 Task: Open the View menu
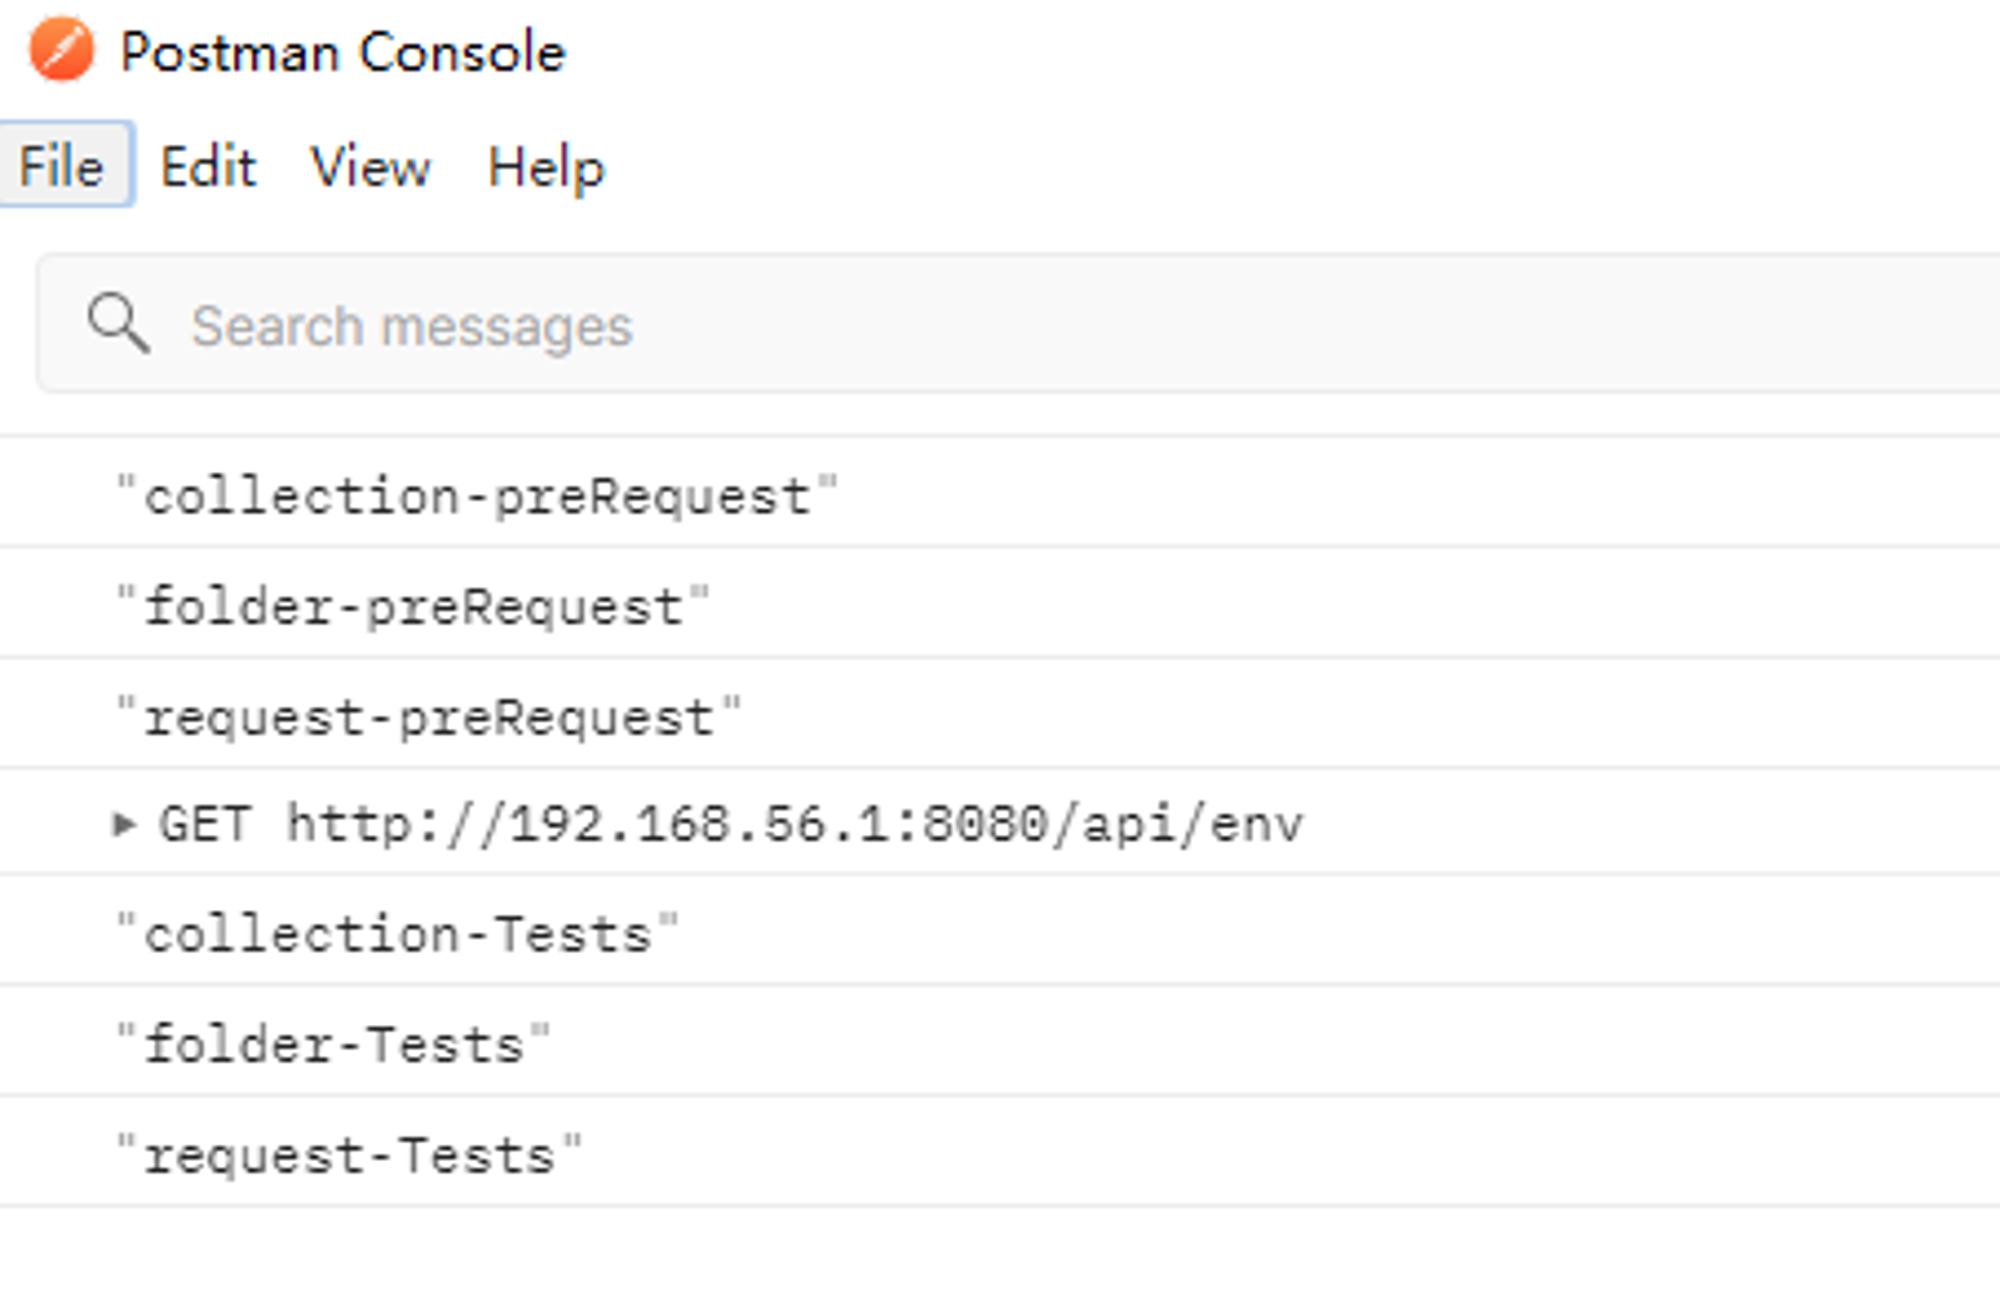[x=370, y=166]
